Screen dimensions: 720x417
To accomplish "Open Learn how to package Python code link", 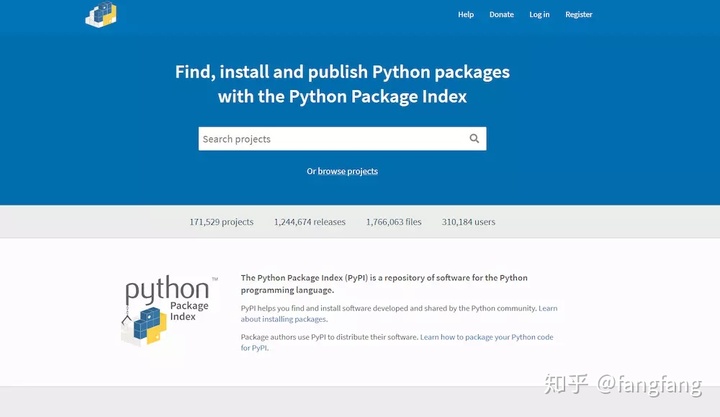I will point(397,342).
